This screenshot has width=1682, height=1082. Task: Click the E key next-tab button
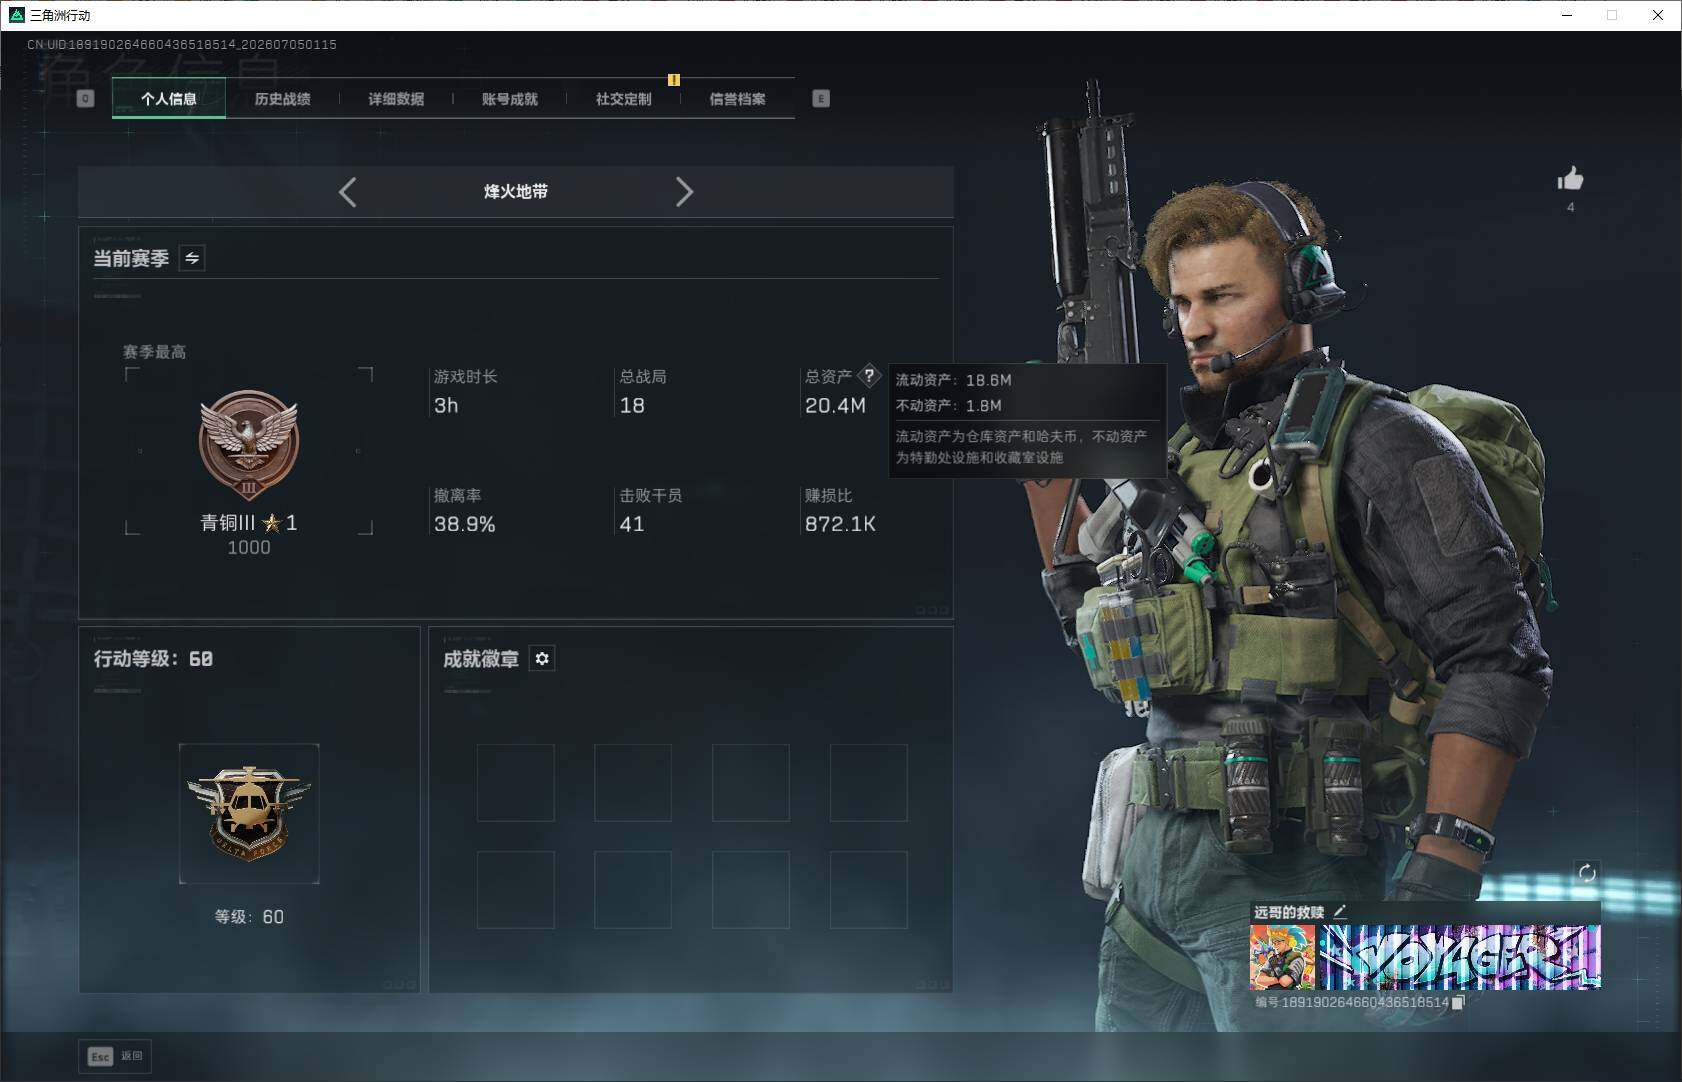point(821,99)
